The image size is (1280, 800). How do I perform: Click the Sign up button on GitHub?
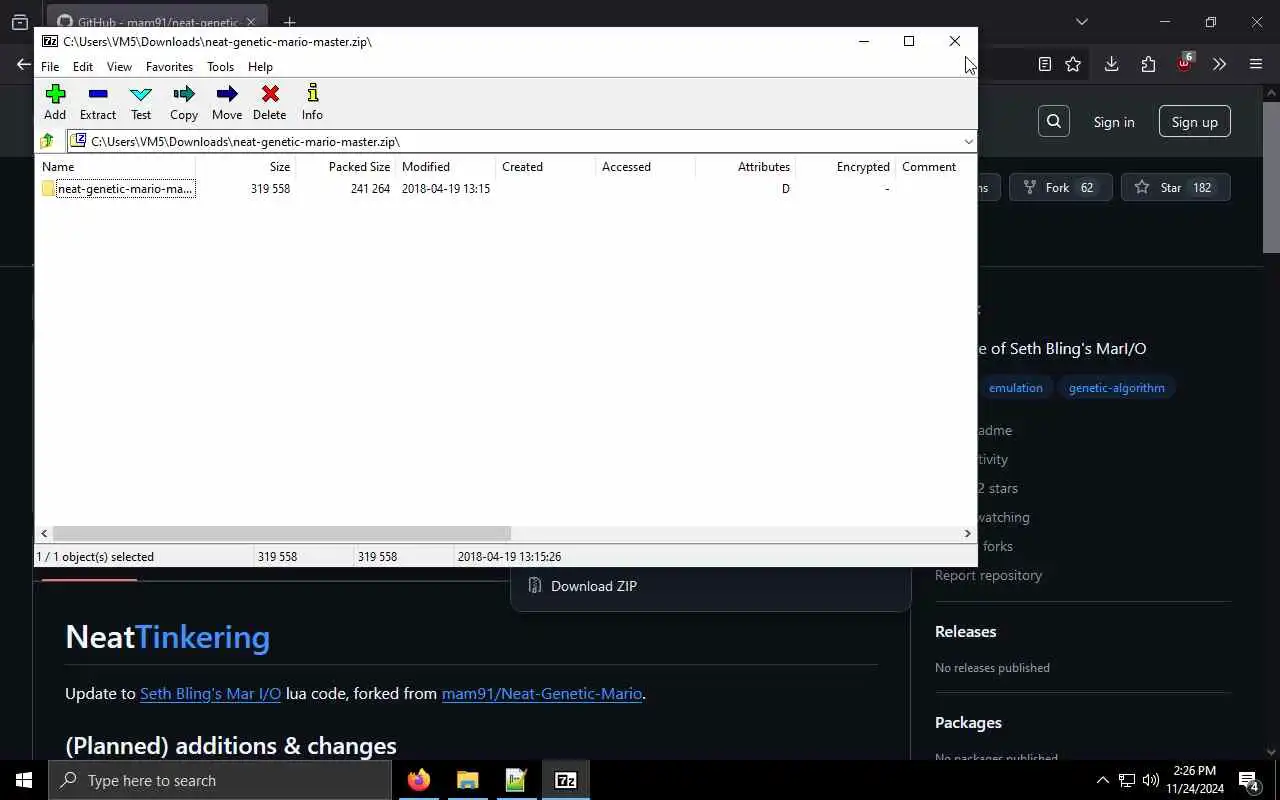point(1194,122)
